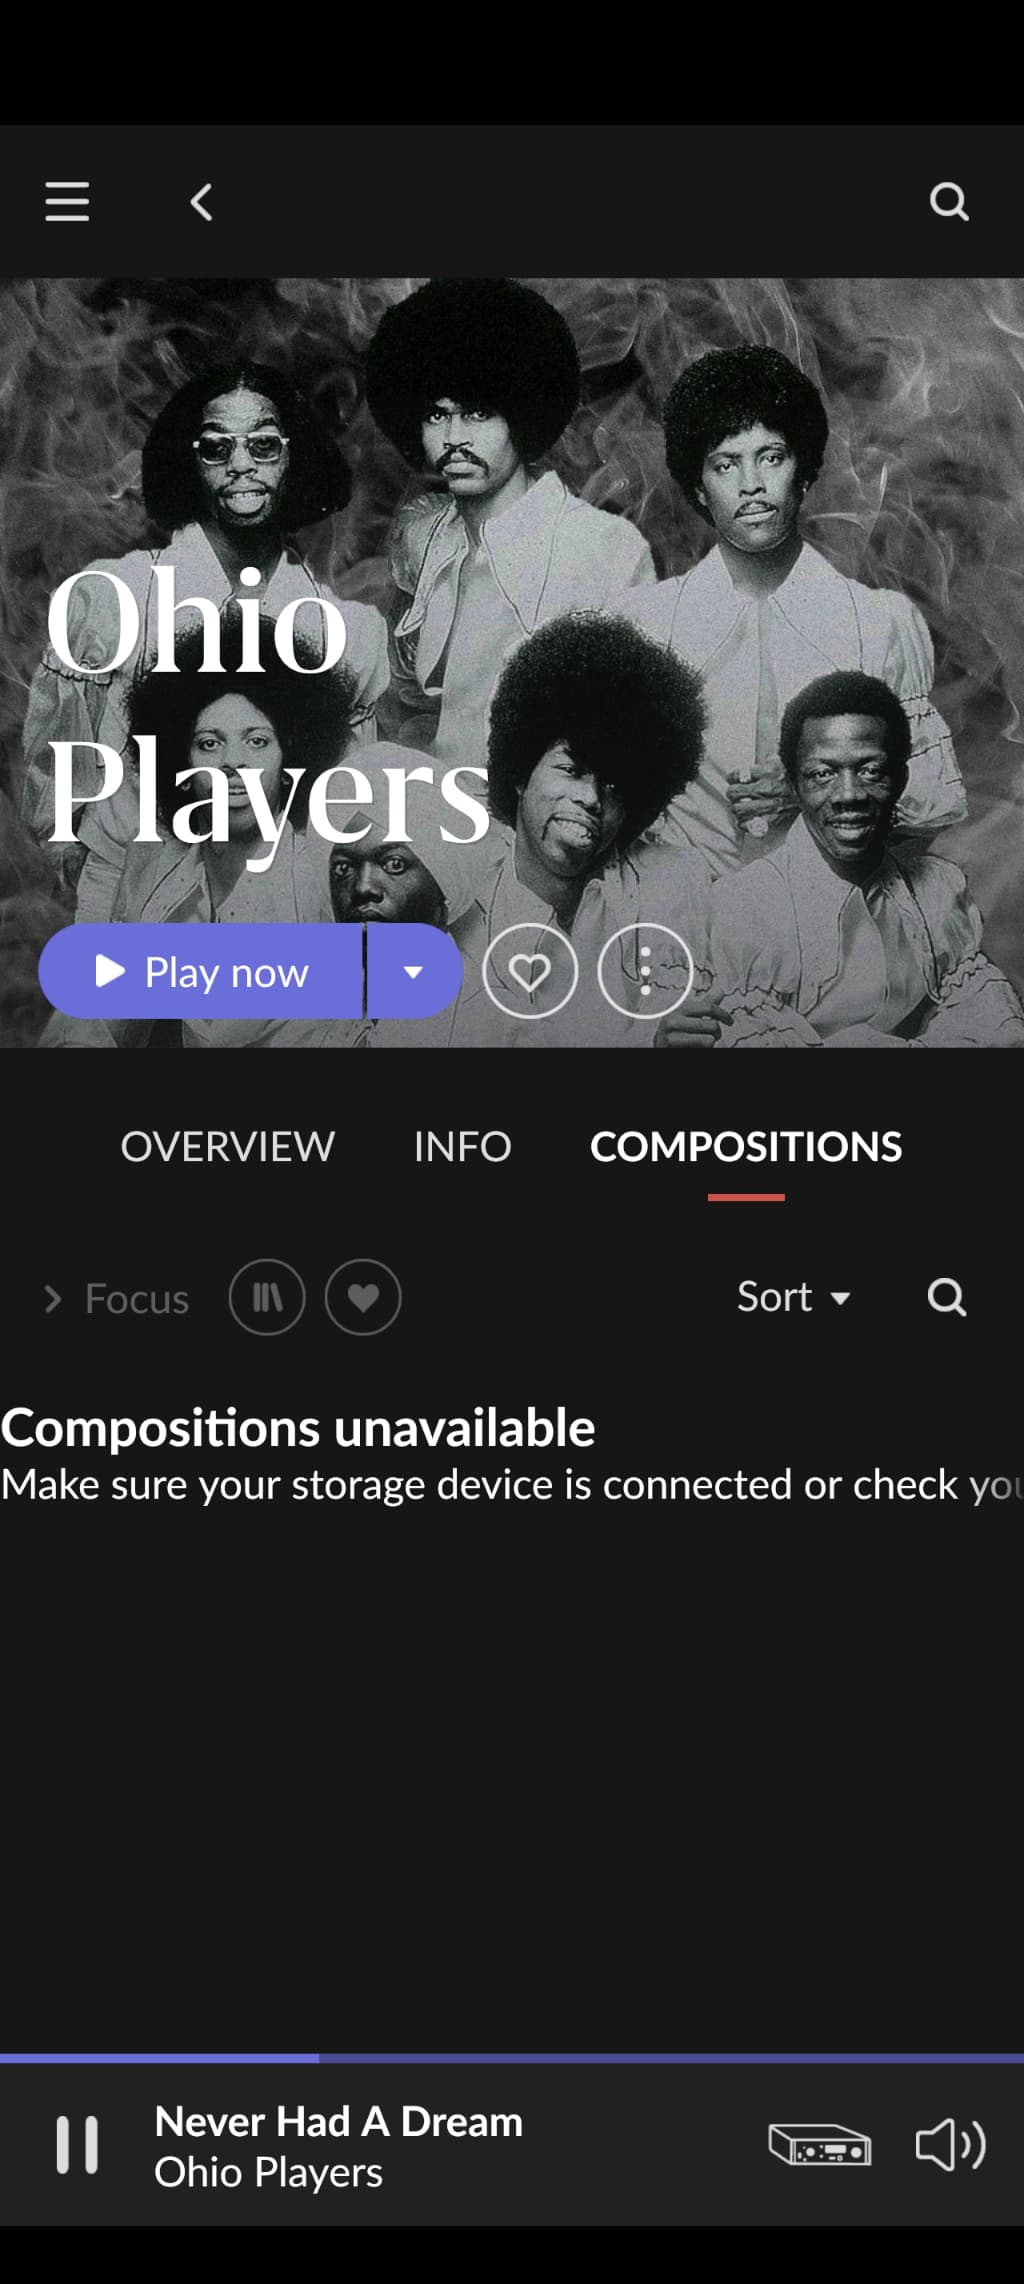Screen dimensions: 1024x2284
Task: Open the hamburger navigation menu
Action: 67,201
